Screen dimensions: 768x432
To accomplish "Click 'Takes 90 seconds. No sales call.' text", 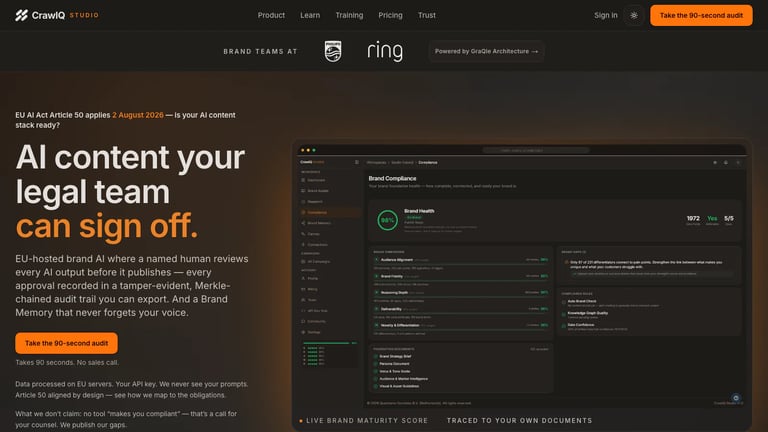I will [67, 362].
